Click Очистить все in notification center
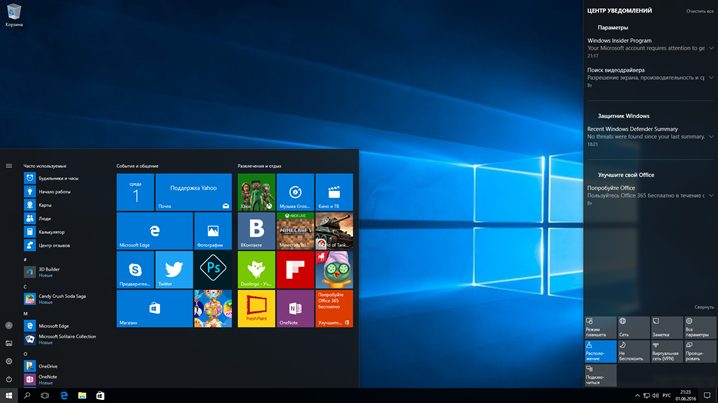Viewport: 718px width, 403px height. (700, 11)
